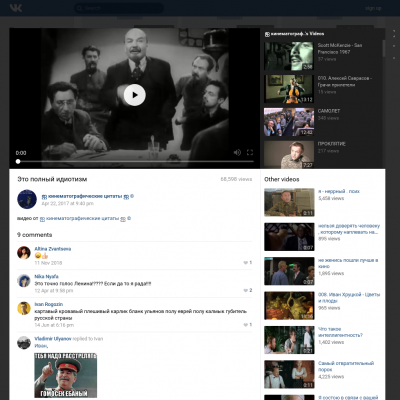
Task: Open Ivan Rogozin's avatar
Action: [24, 308]
